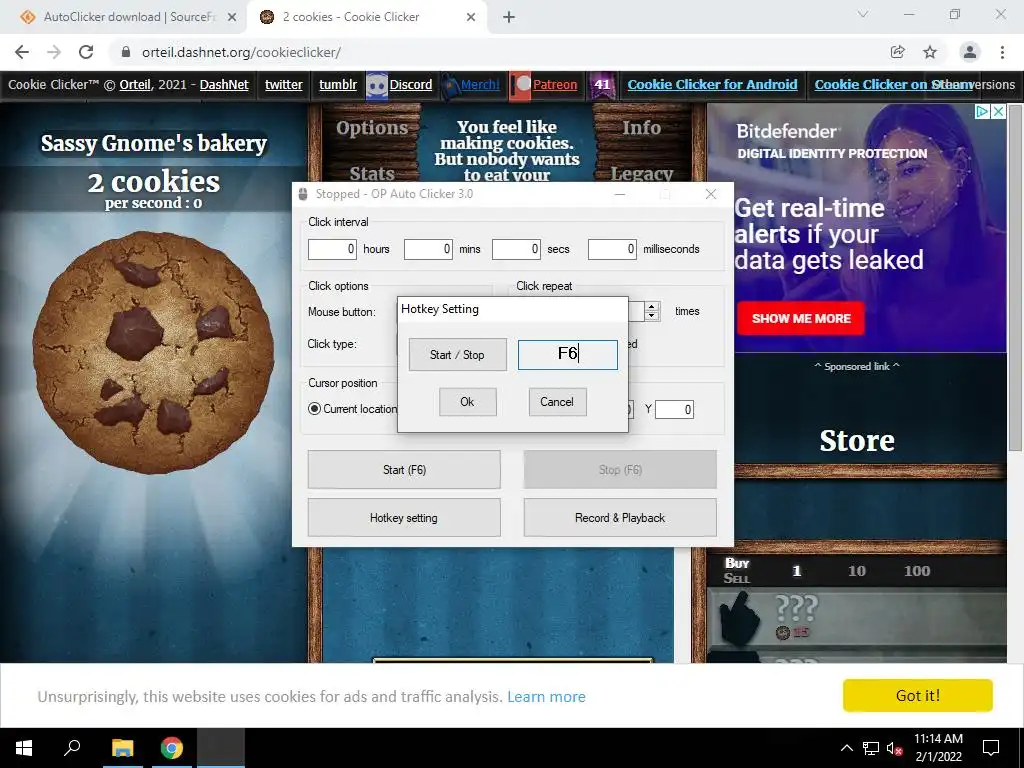
Task: Click the secs interval field
Action: (516, 249)
